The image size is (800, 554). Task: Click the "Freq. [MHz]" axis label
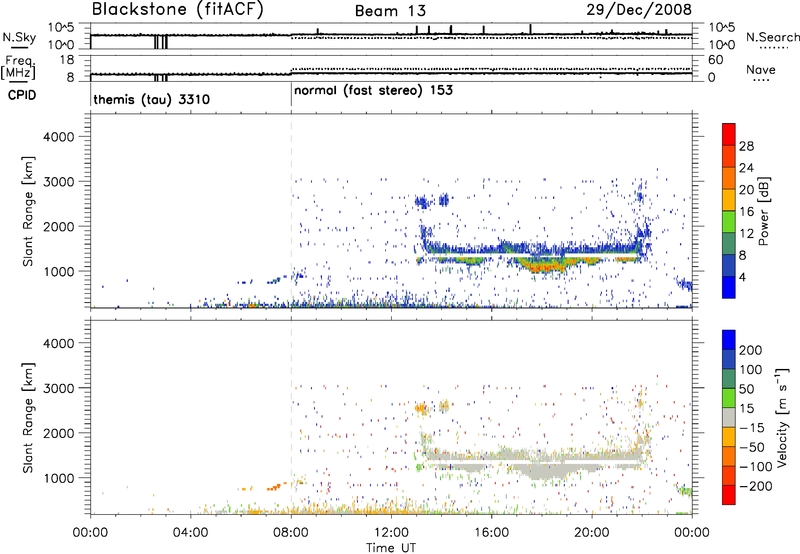[18, 67]
